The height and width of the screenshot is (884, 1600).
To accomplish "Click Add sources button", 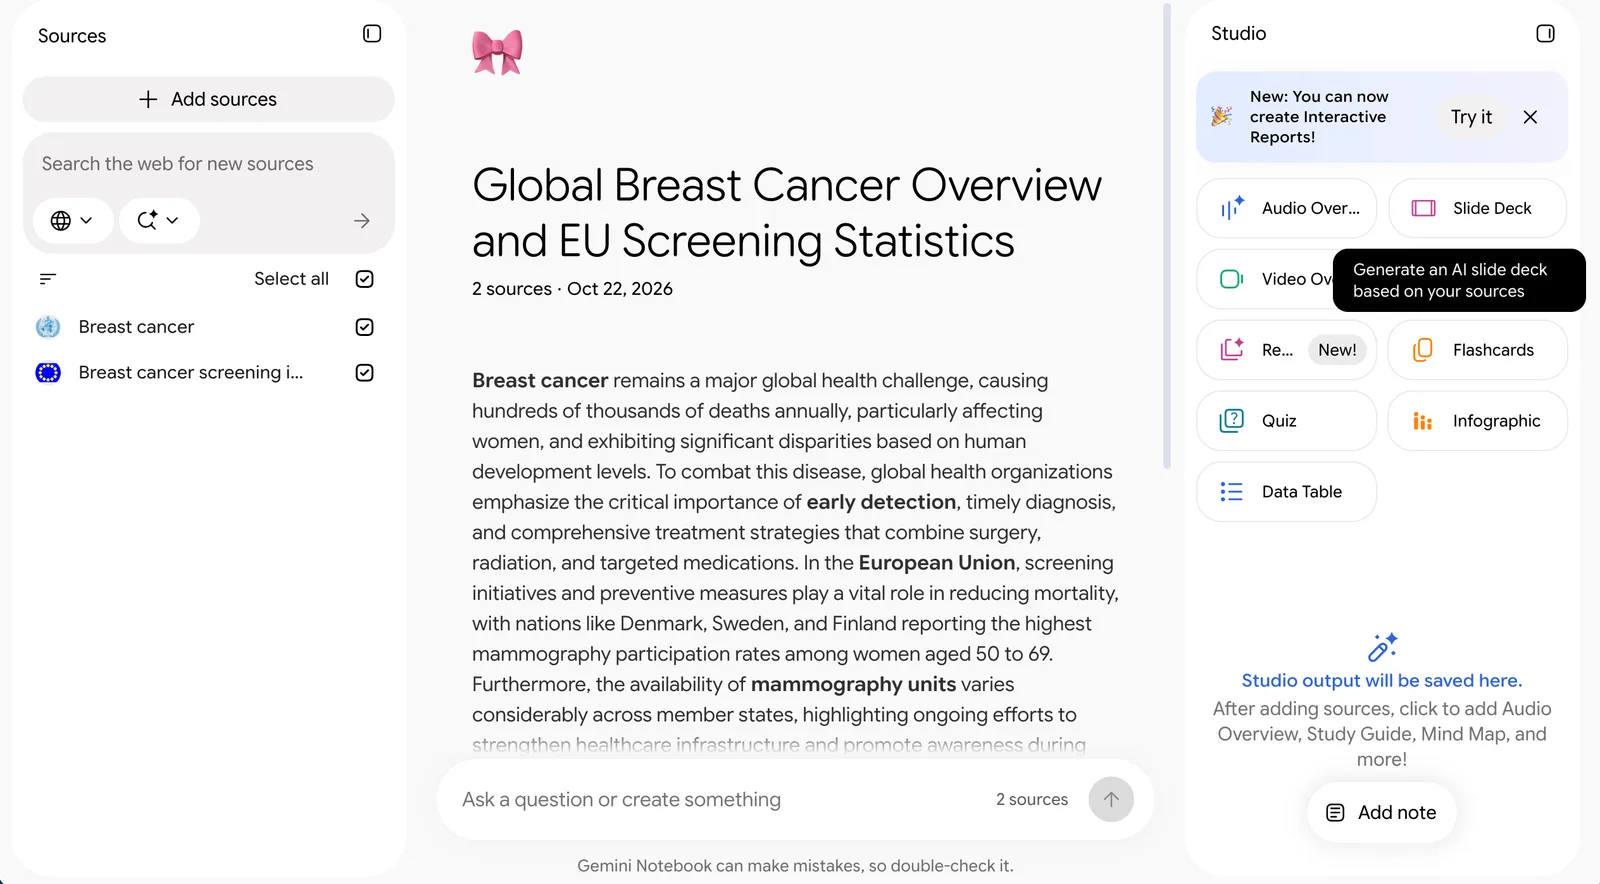I will coord(208,99).
